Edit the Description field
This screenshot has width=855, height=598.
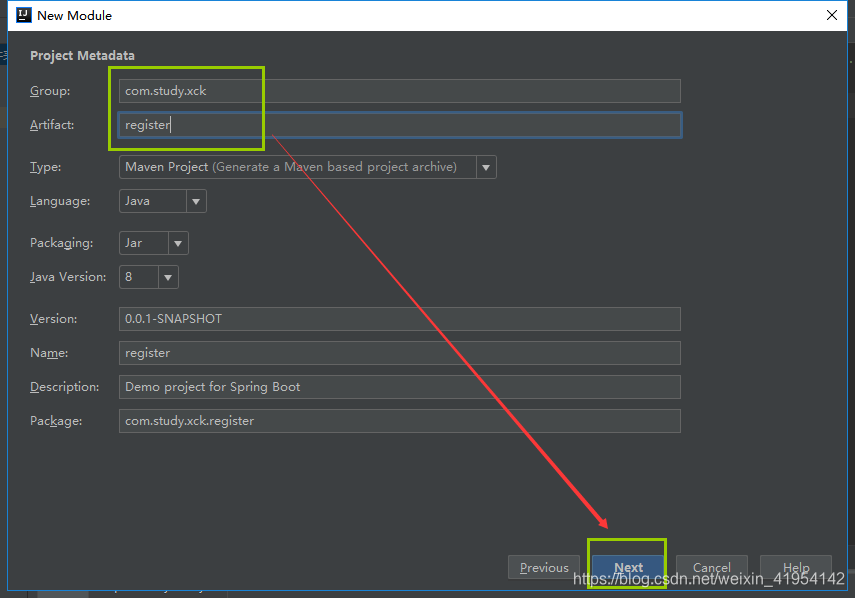[x=400, y=387]
